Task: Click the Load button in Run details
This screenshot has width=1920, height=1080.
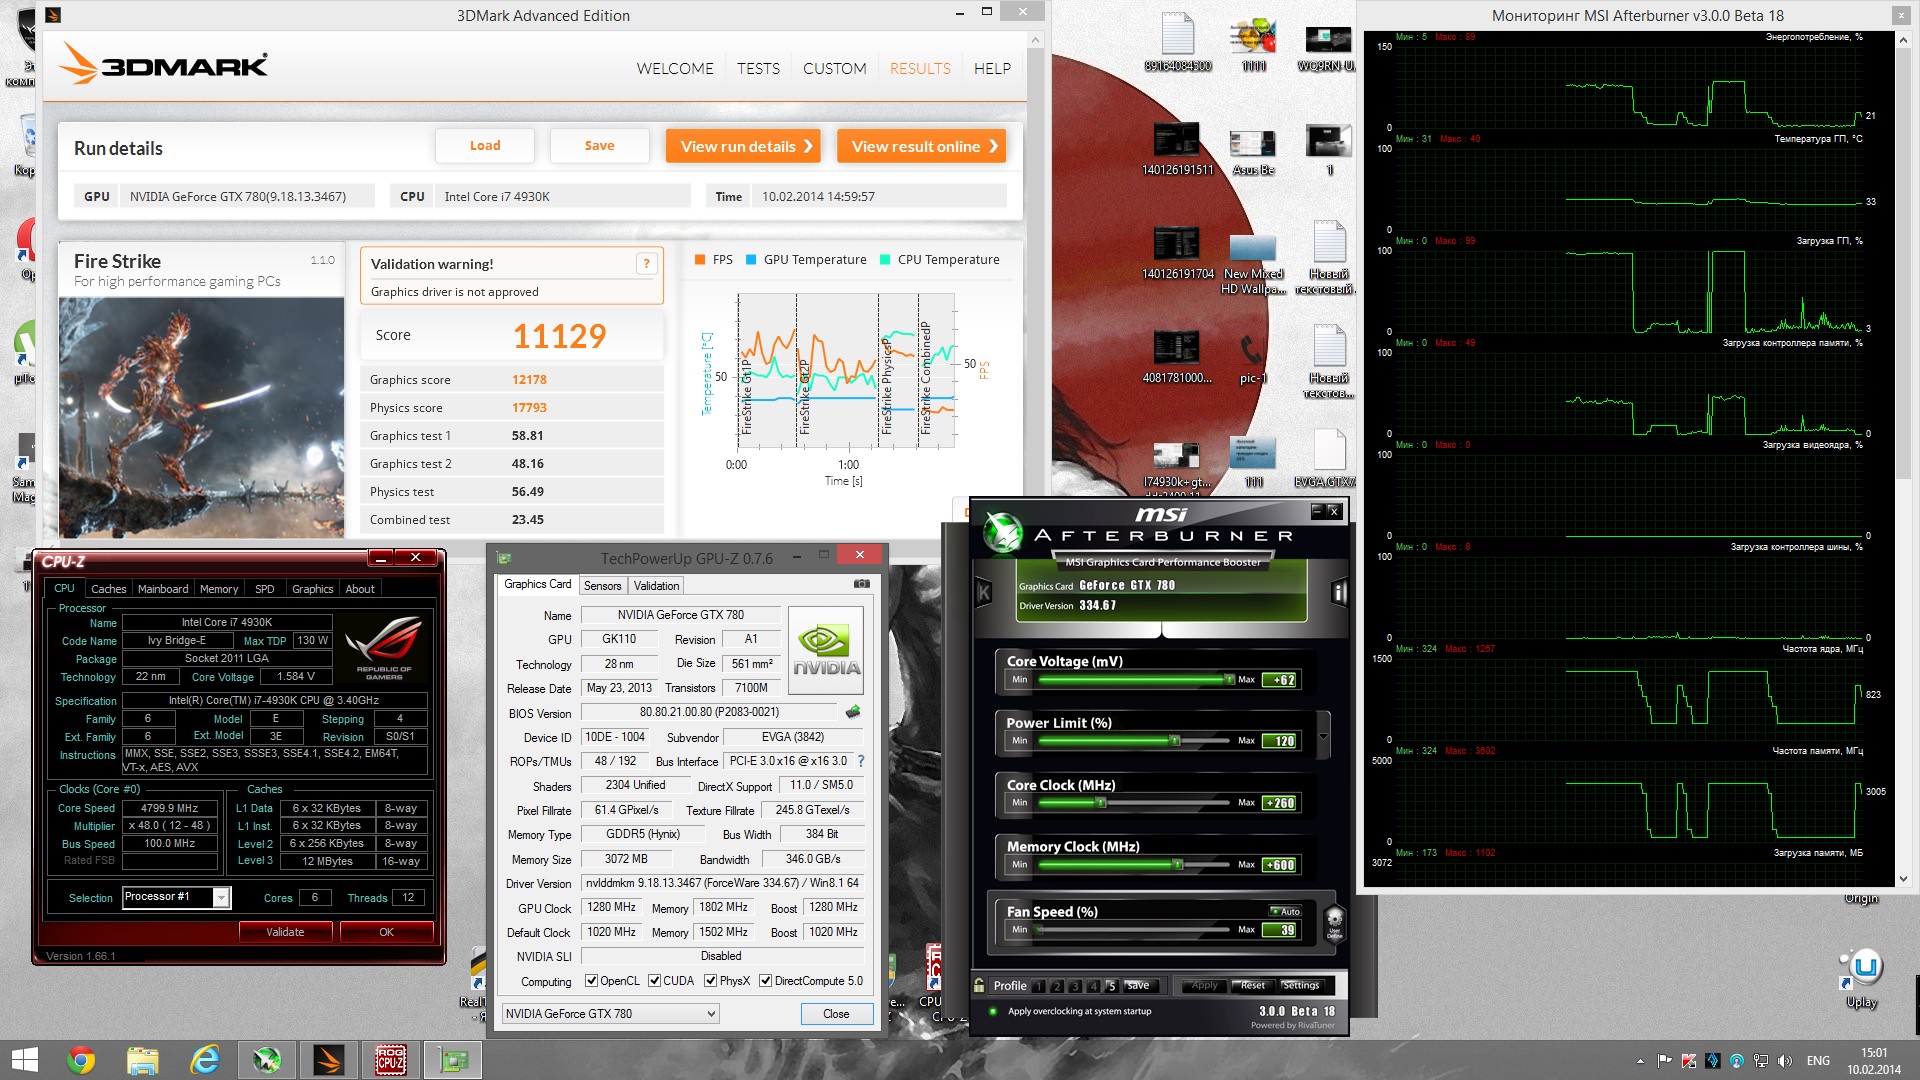Action: pyautogui.click(x=485, y=146)
